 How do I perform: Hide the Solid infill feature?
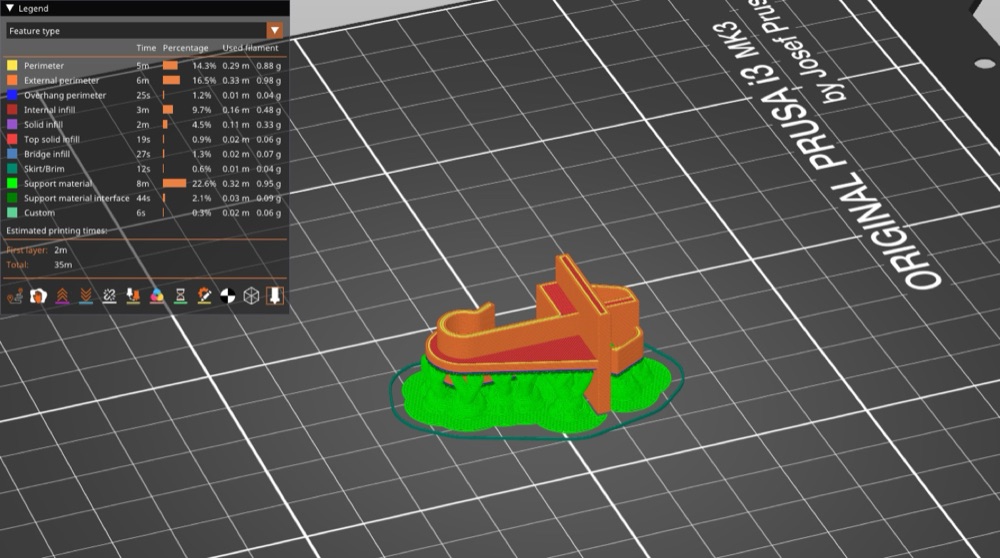[x=43, y=124]
